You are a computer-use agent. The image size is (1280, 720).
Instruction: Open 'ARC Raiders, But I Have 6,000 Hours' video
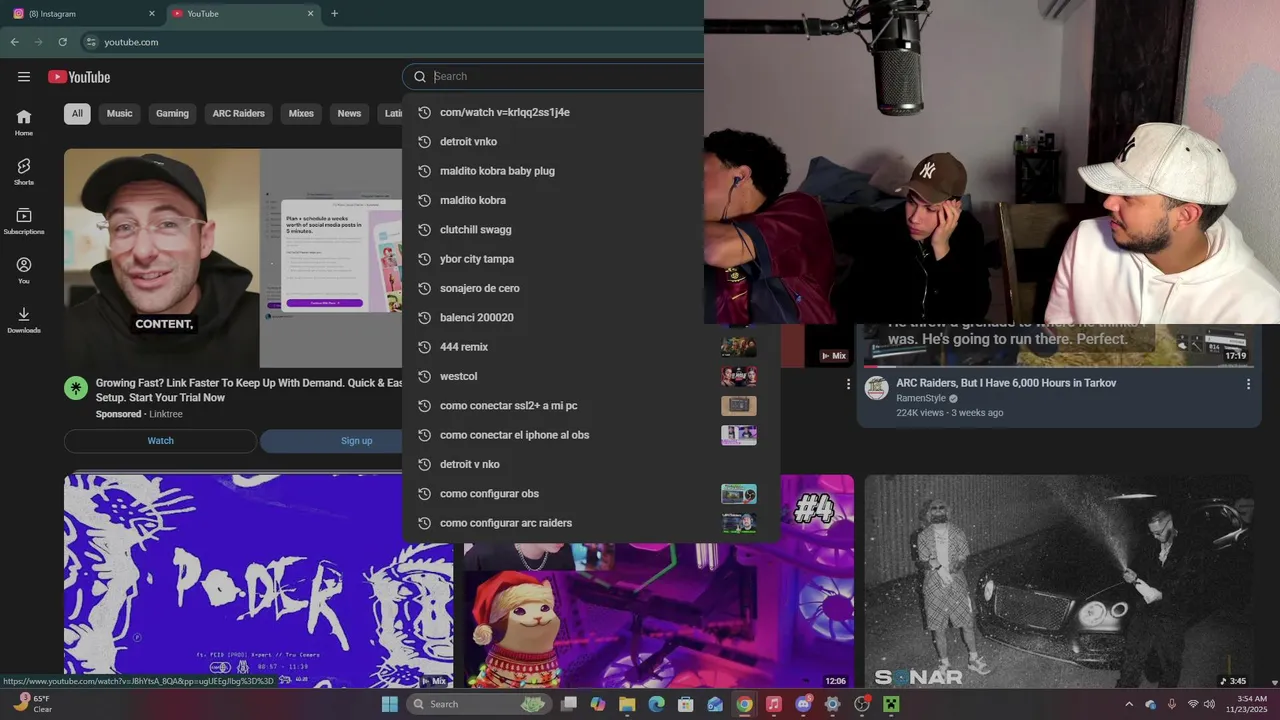pyautogui.click(x=1006, y=383)
